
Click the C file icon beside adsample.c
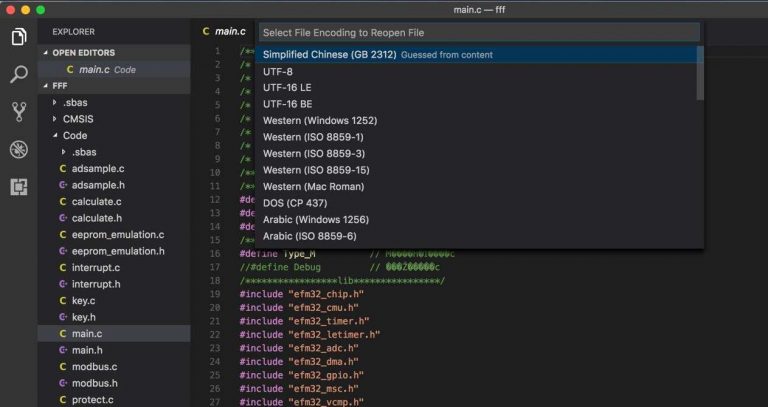pos(63,169)
